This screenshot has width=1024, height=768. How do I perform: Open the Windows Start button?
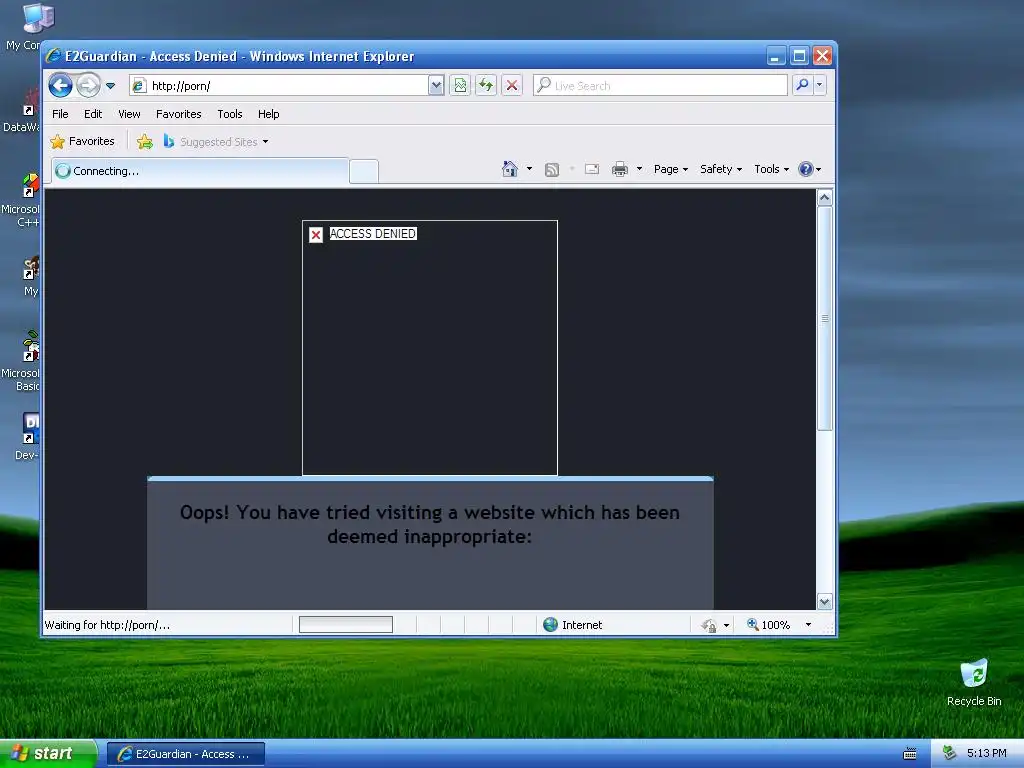[x=48, y=754]
